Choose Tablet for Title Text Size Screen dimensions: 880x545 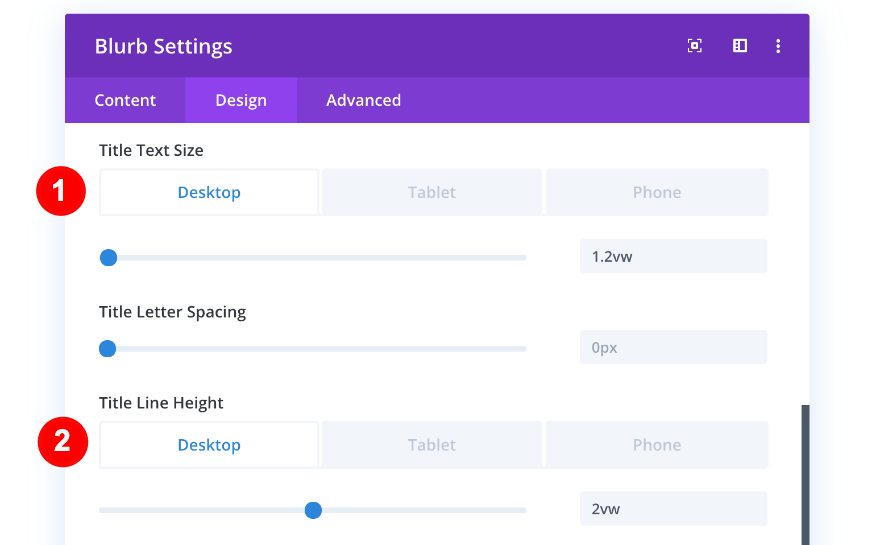click(432, 192)
